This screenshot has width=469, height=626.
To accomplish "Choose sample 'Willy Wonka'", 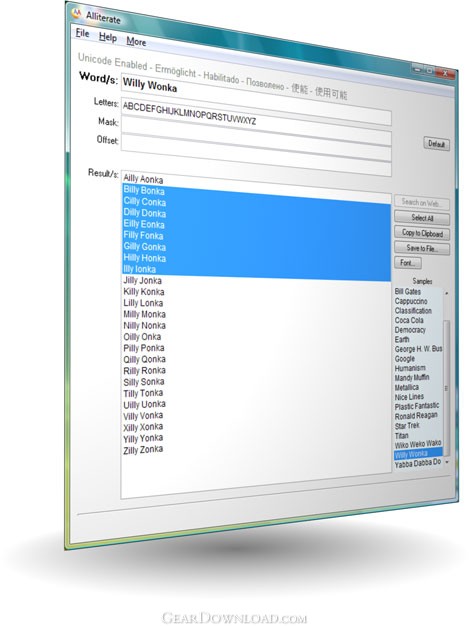I will [418, 454].
